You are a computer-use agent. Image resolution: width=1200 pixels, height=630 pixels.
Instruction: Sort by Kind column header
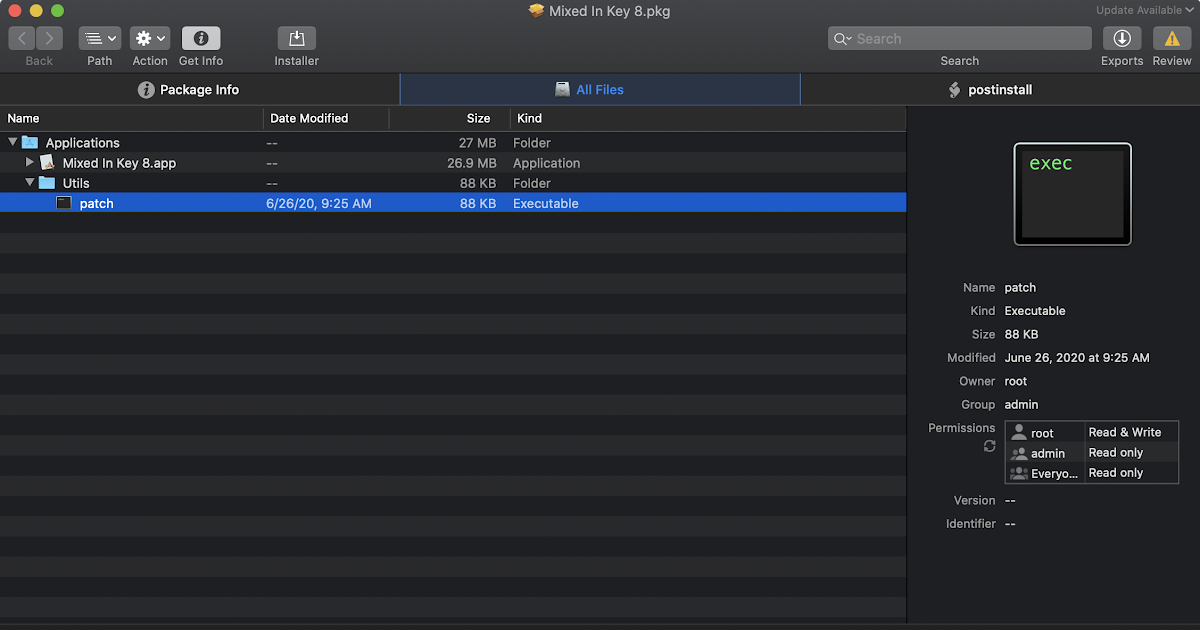[x=708, y=118]
